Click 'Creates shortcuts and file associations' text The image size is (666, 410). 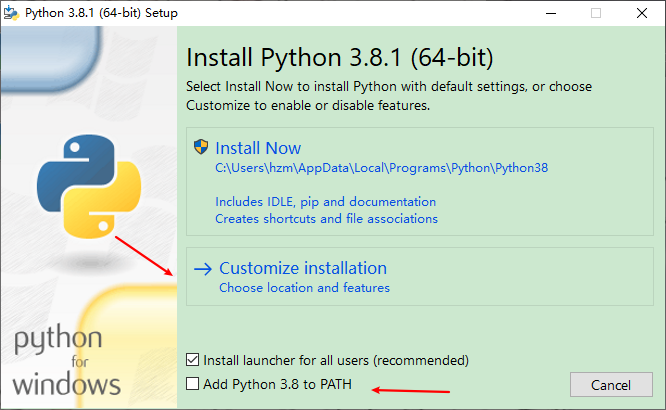(x=326, y=219)
